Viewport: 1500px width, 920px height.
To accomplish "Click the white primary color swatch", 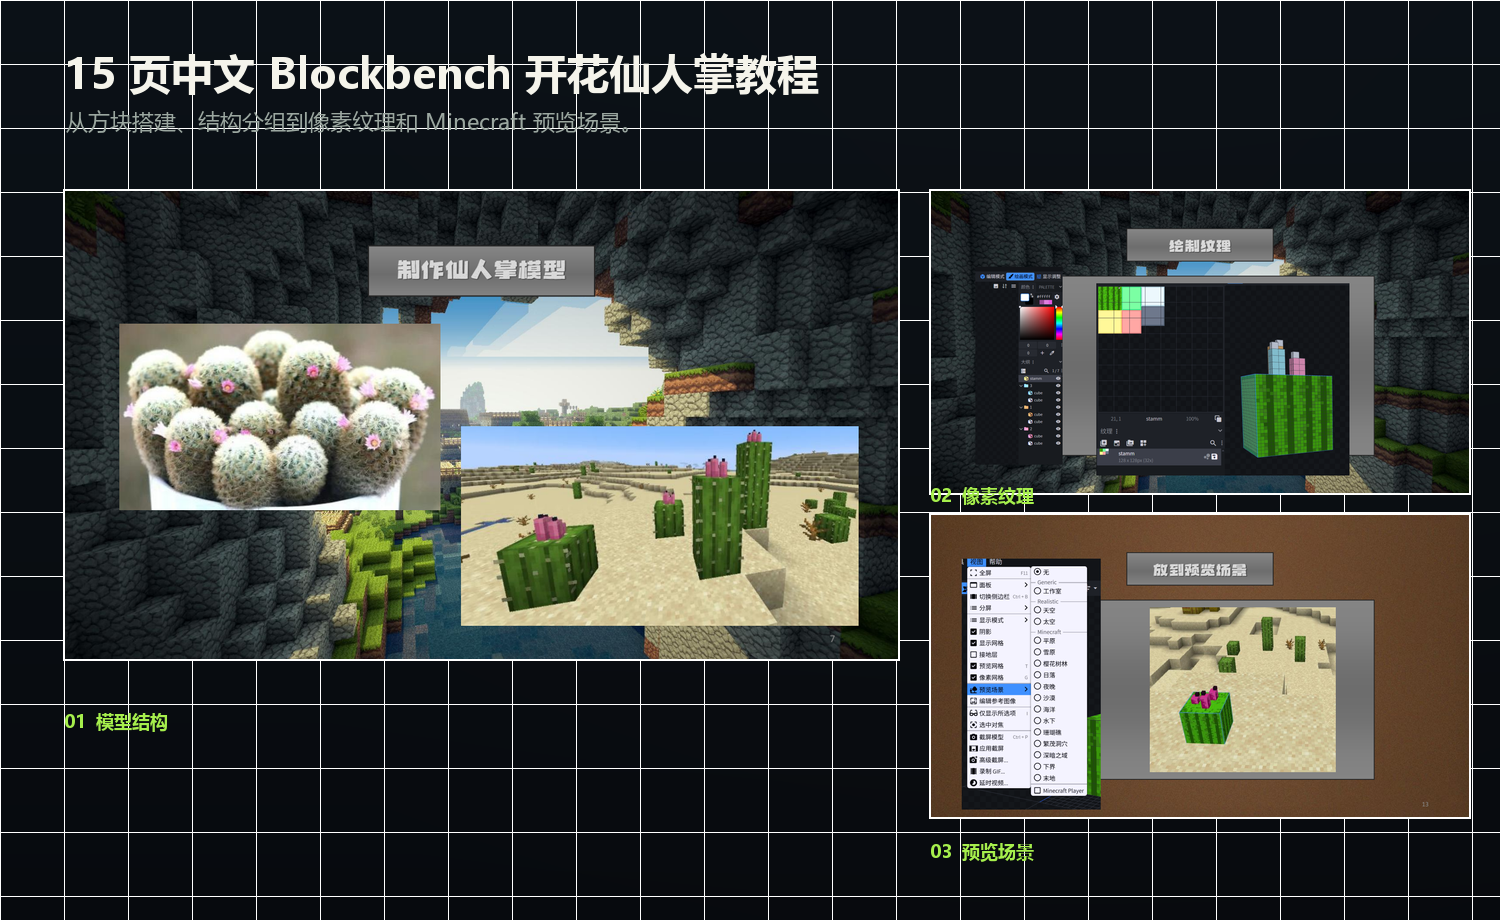I will coord(1025,297).
